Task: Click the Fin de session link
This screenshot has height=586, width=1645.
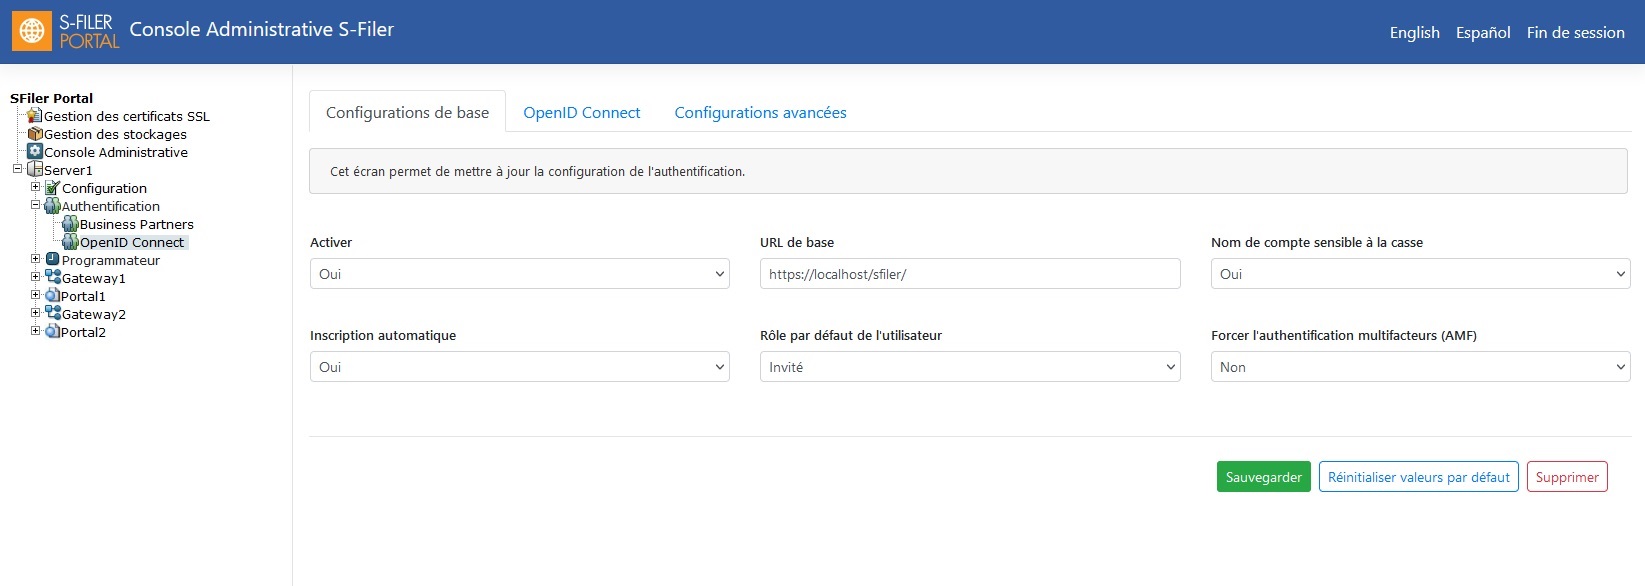Action: [1575, 32]
